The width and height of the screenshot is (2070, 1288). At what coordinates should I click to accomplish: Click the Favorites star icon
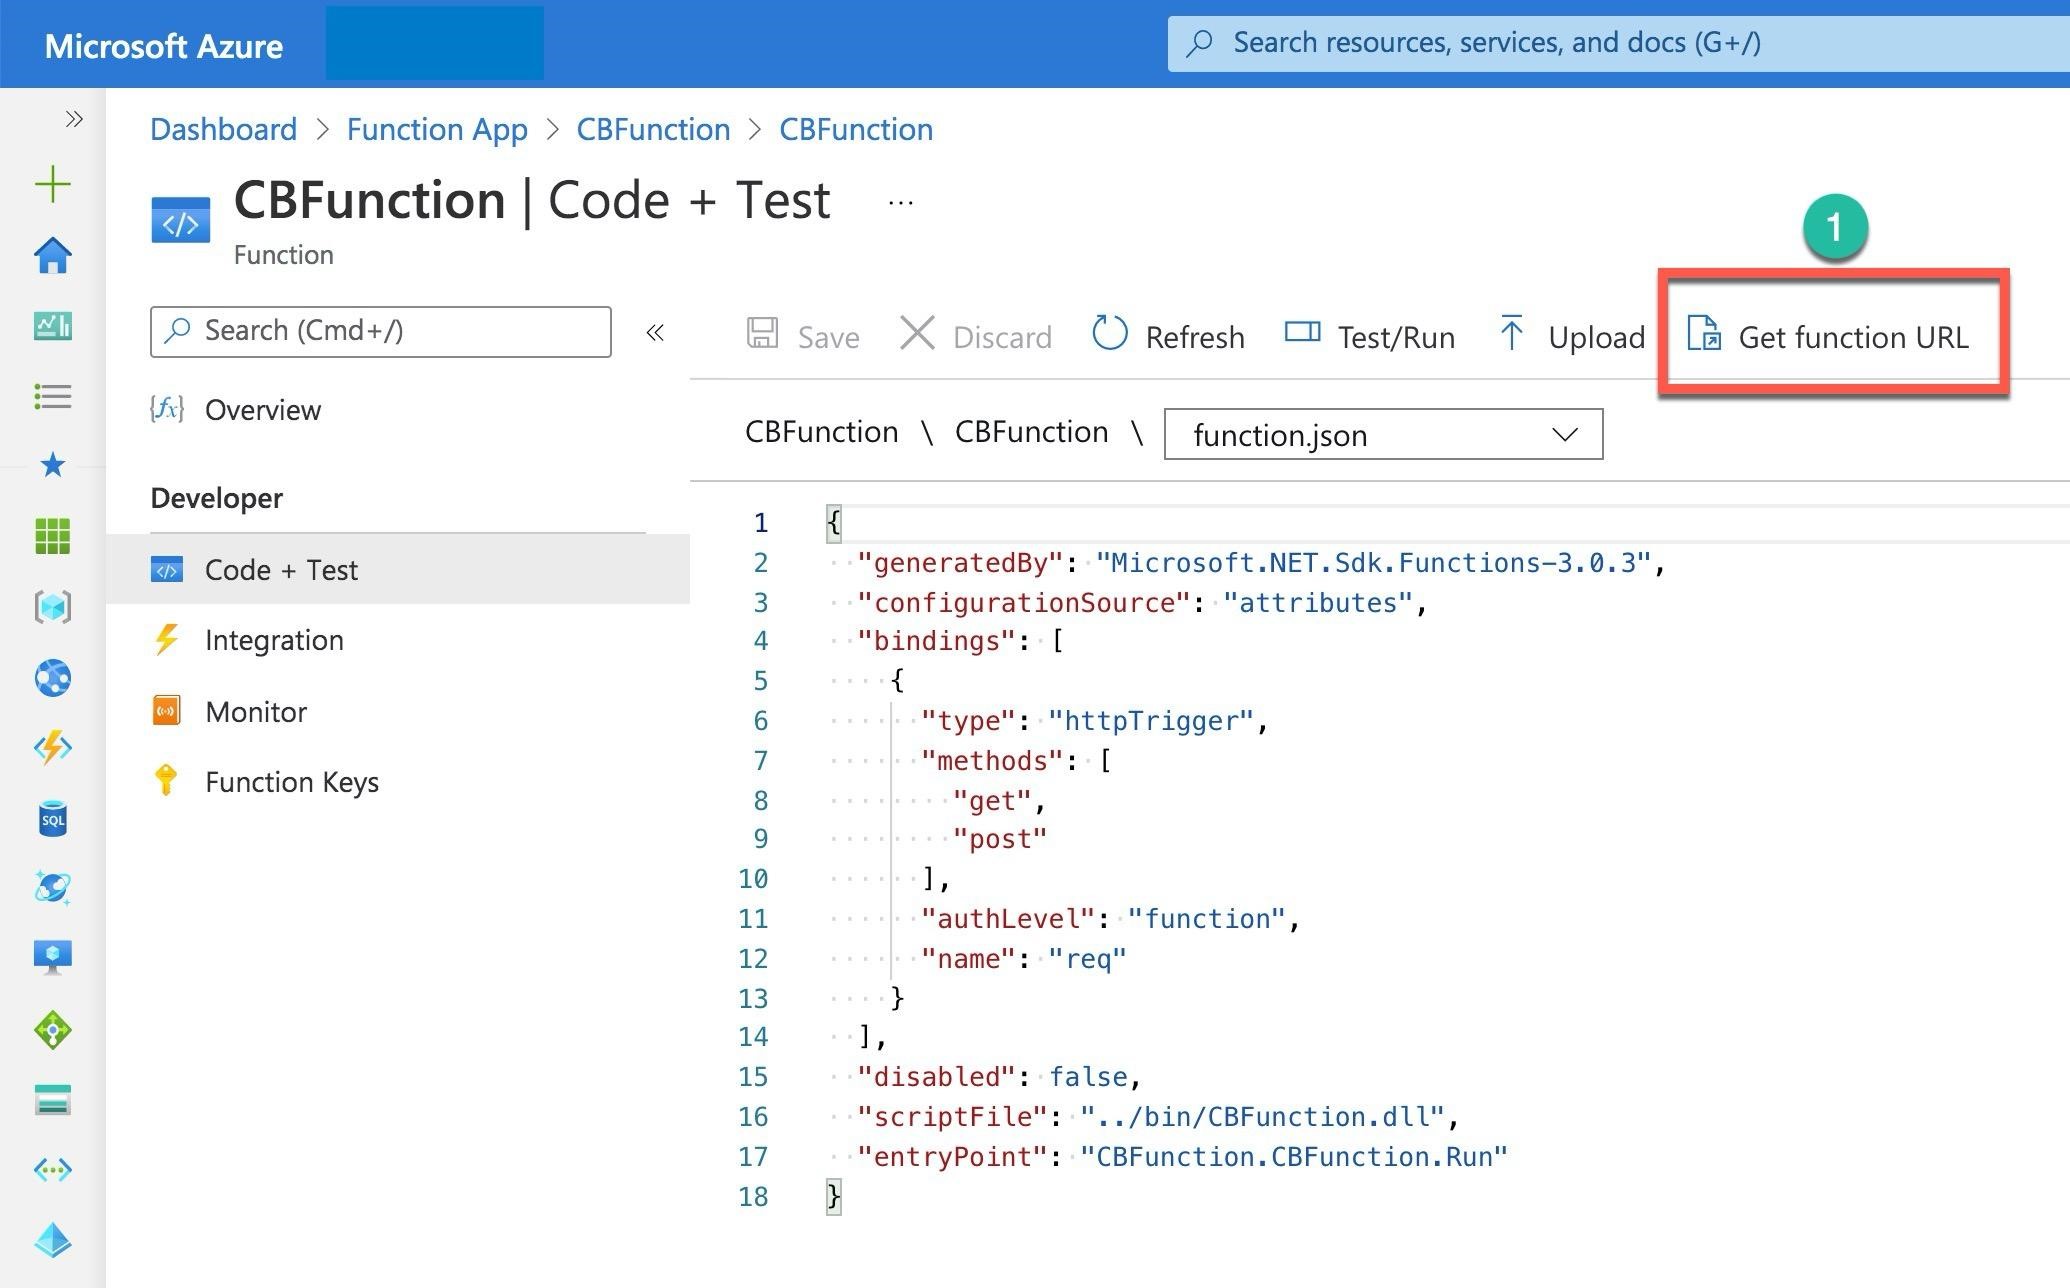(52, 465)
